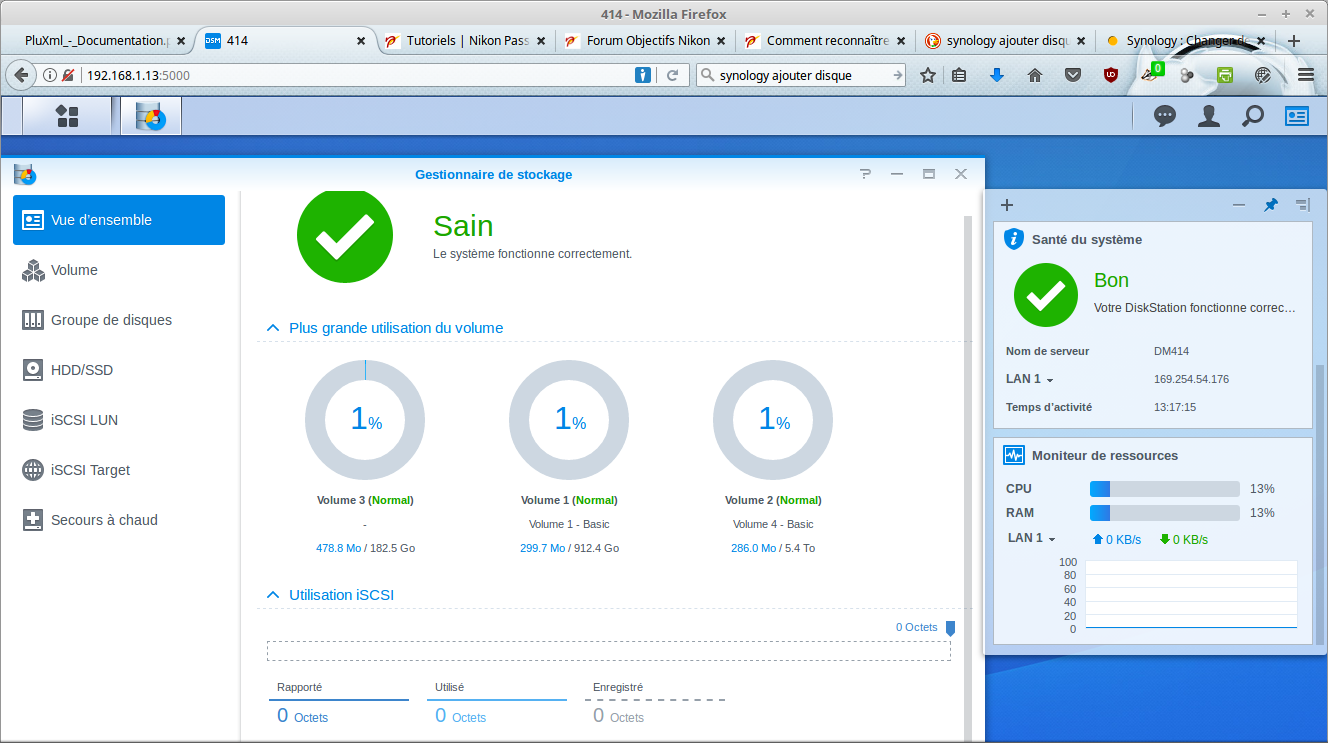Click the Firefox reload button
Screen dimensions: 1328x743
673,75
